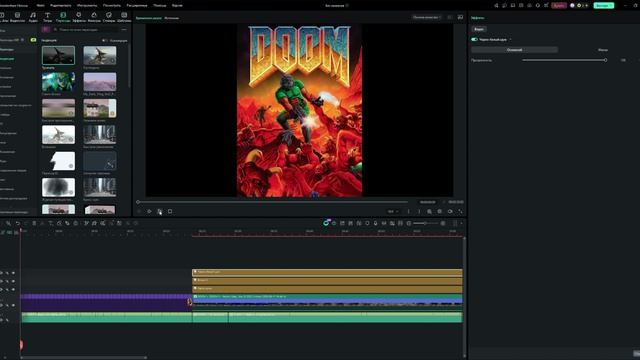Click the user avatar circle in top bar

pos(572,5)
